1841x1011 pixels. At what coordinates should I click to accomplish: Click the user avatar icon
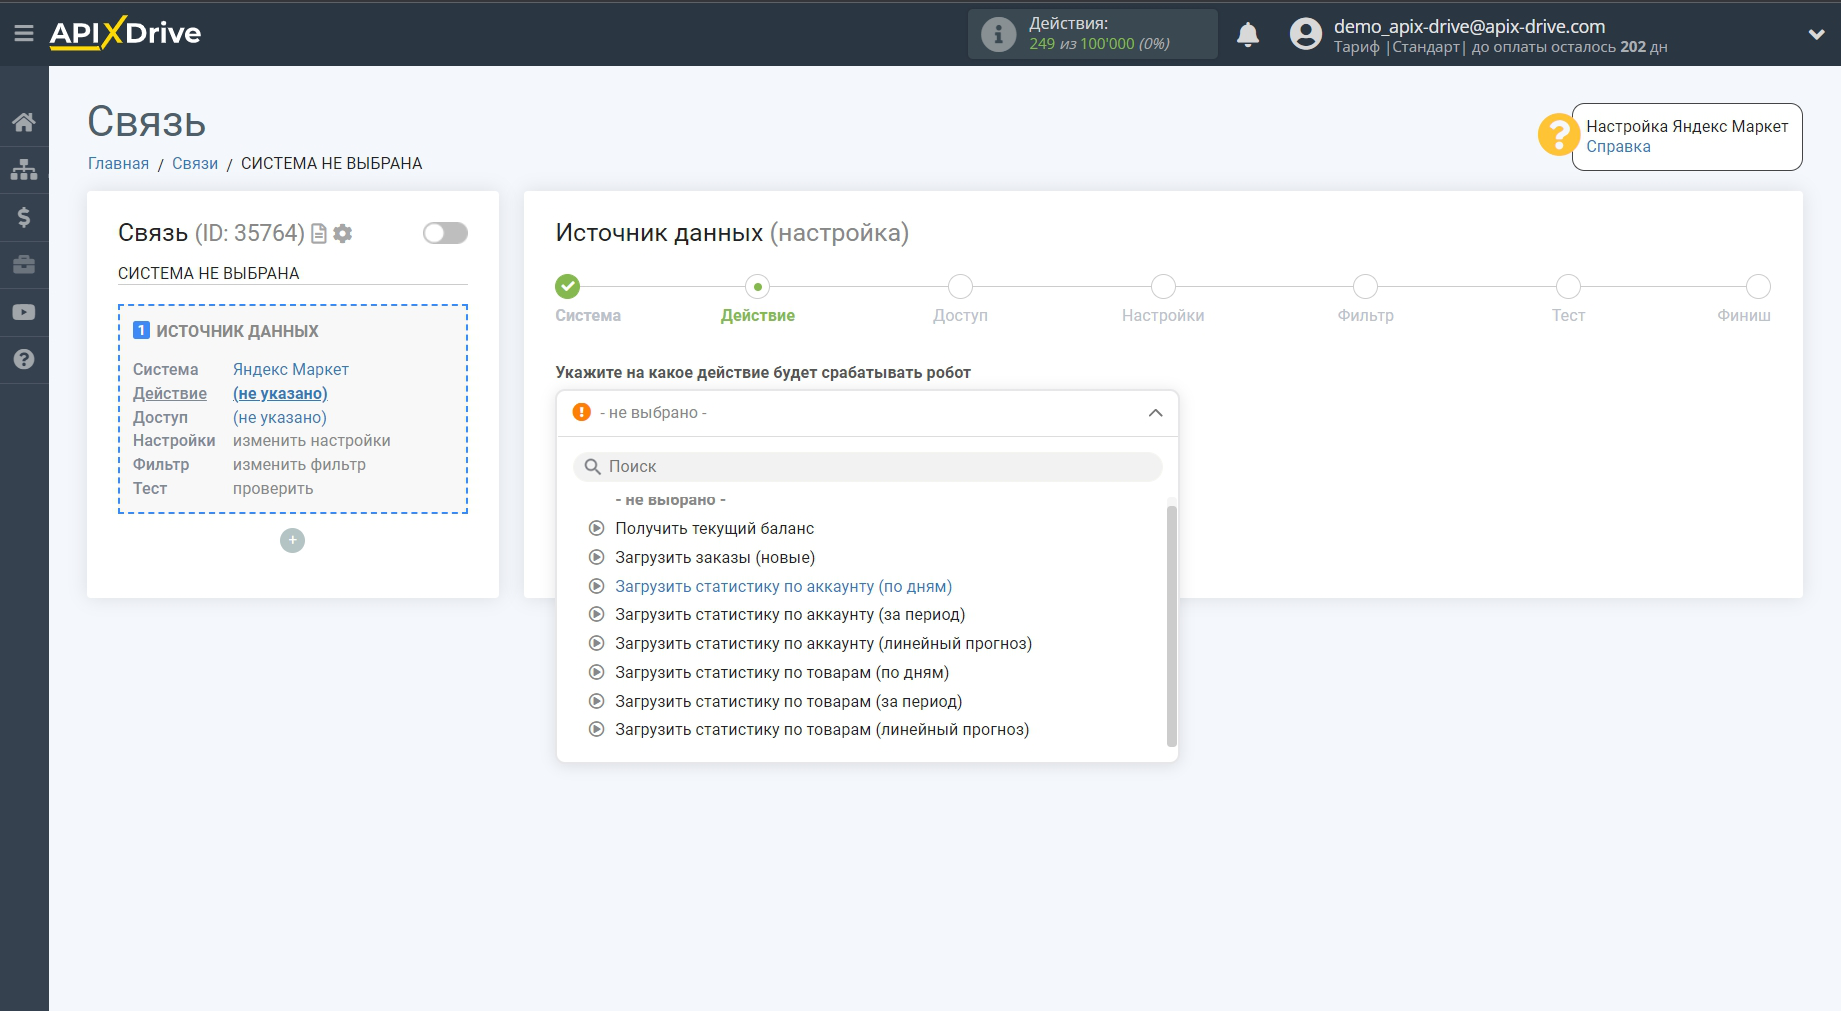click(1305, 34)
